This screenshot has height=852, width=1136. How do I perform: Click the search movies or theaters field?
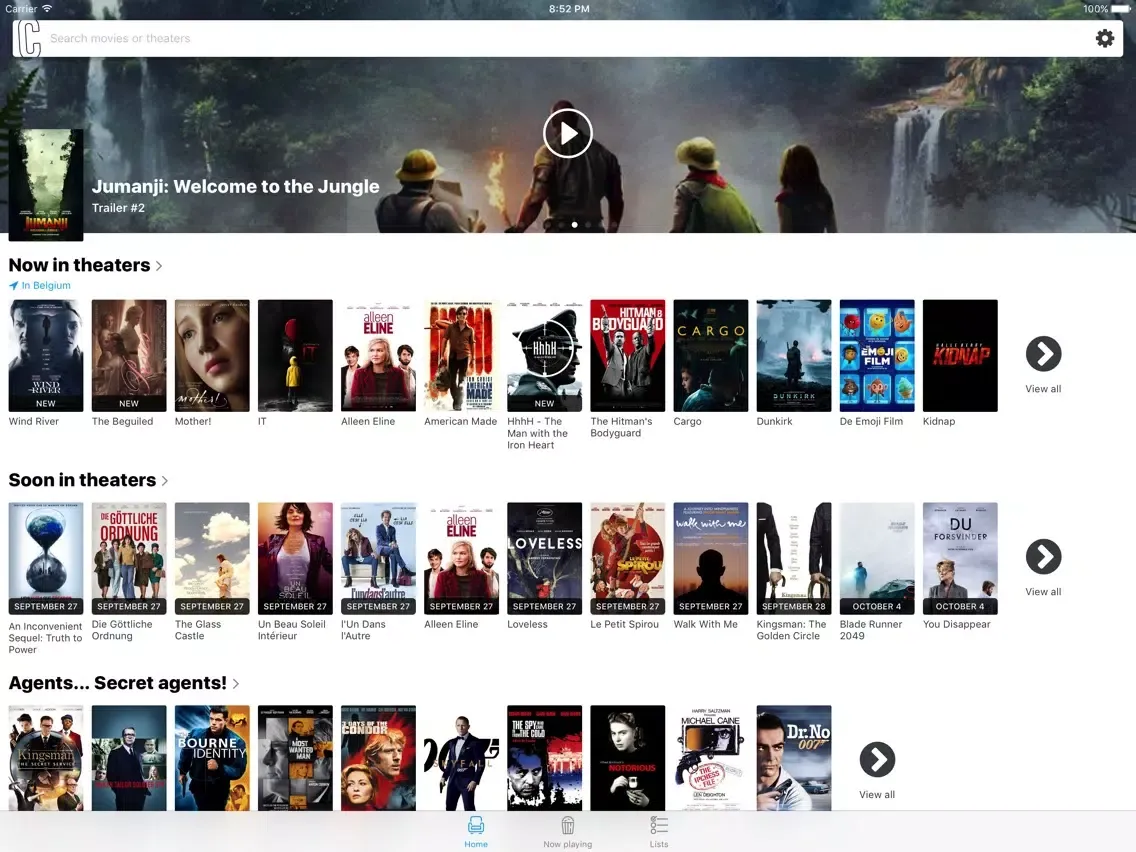(x=568, y=38)
